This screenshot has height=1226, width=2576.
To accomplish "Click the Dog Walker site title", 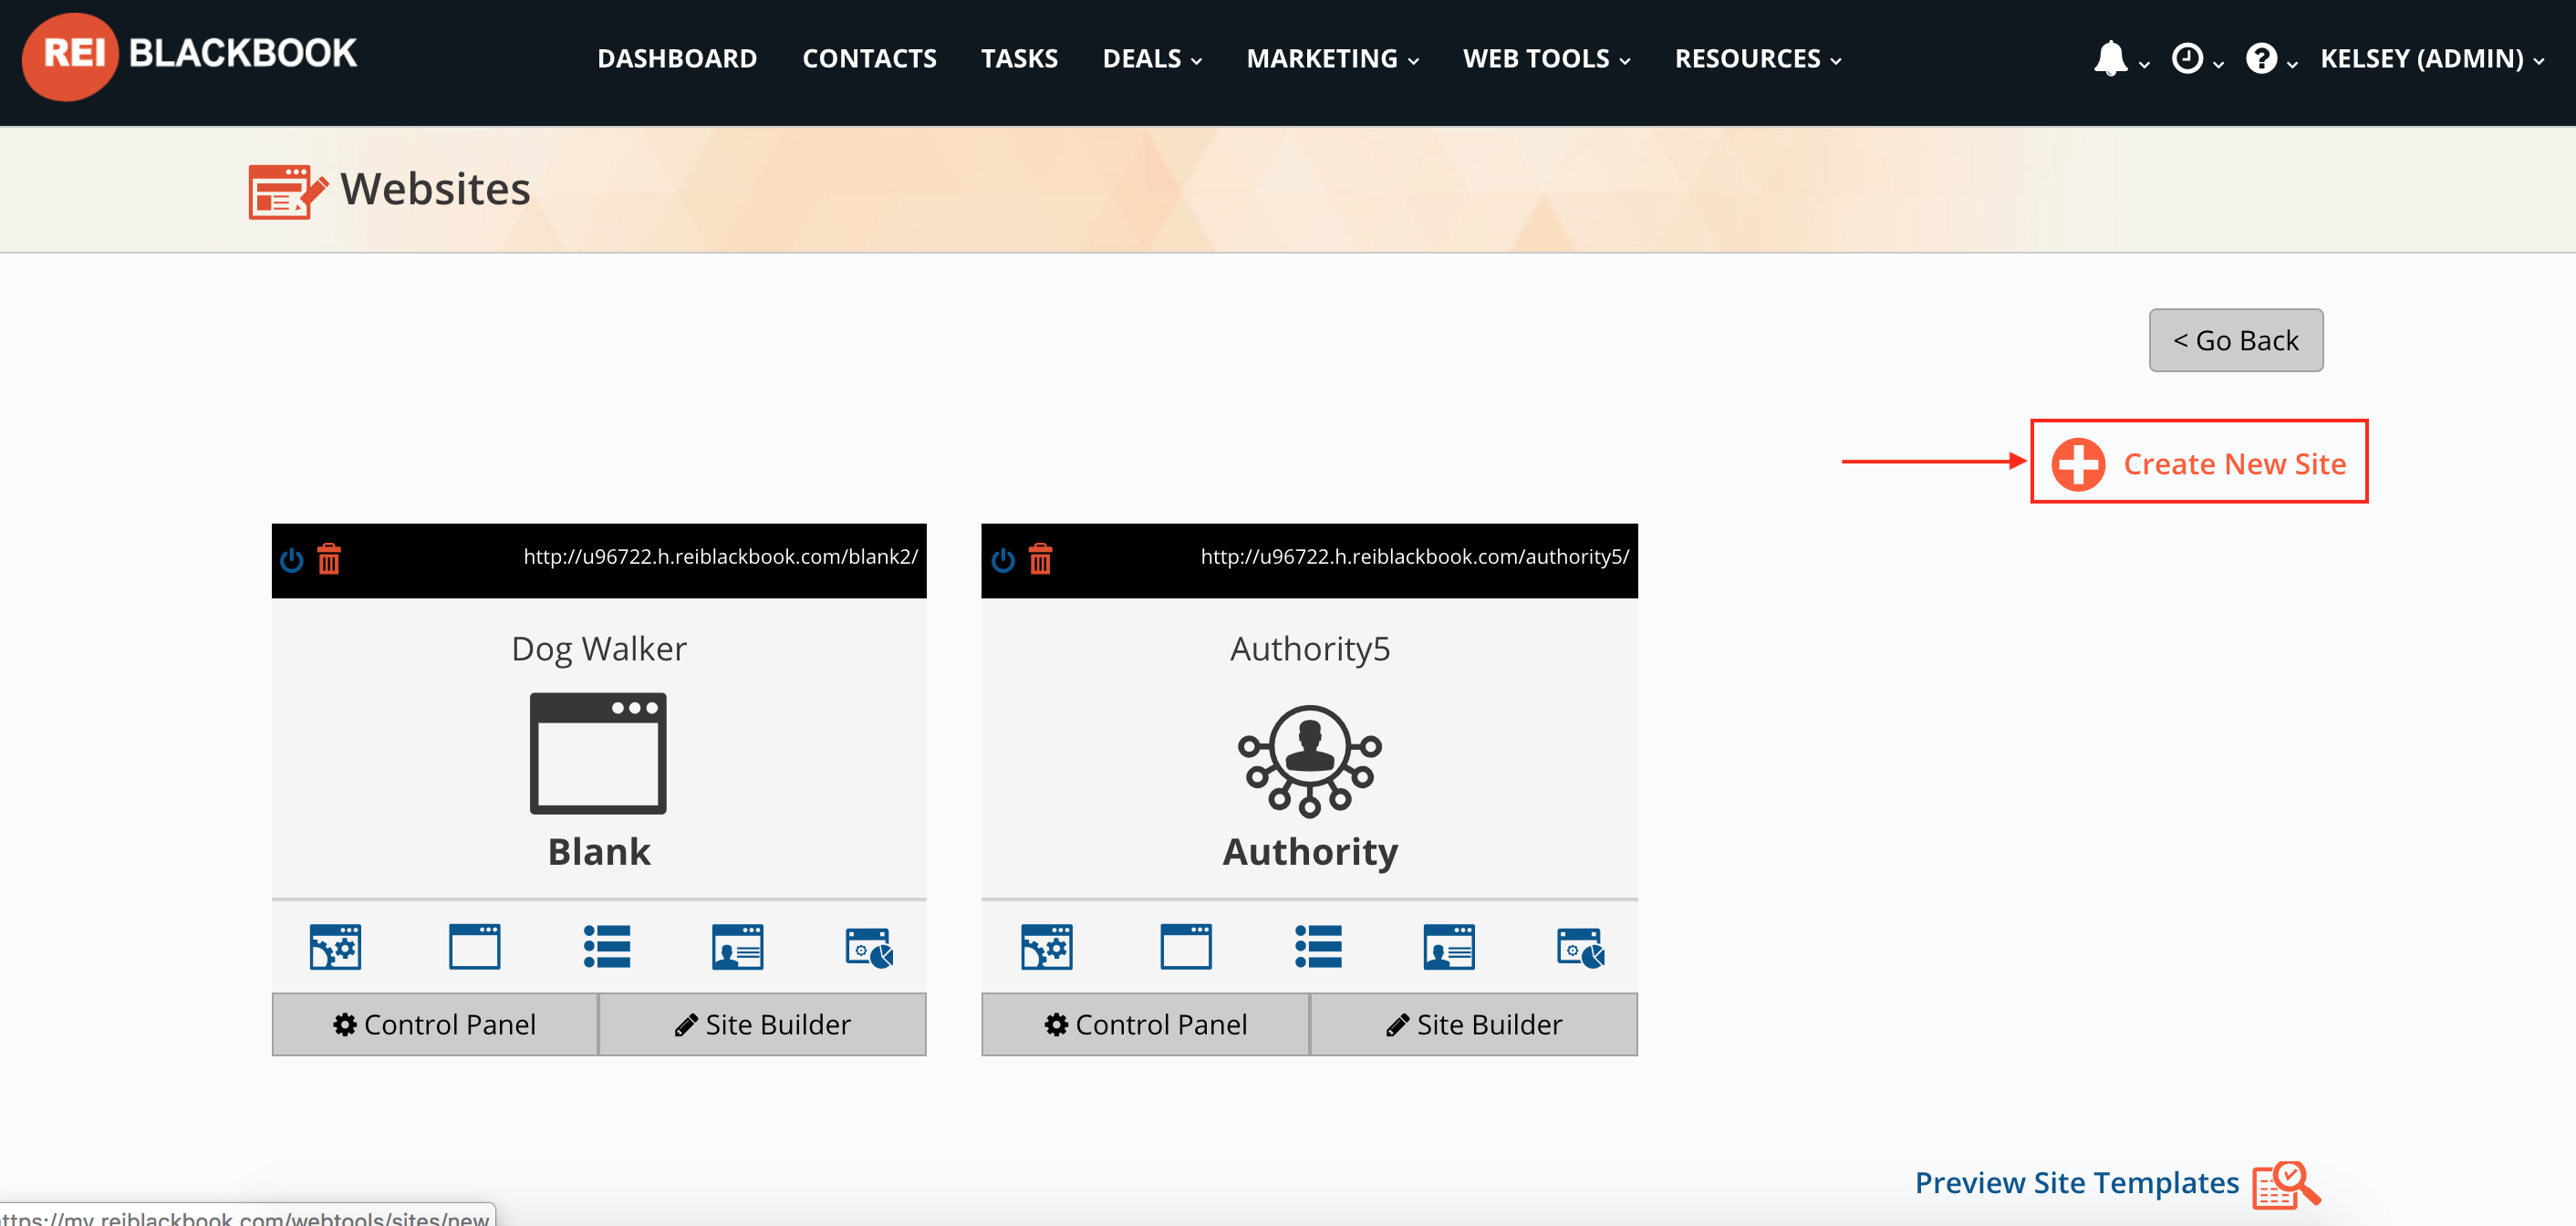I will (599, 649).
